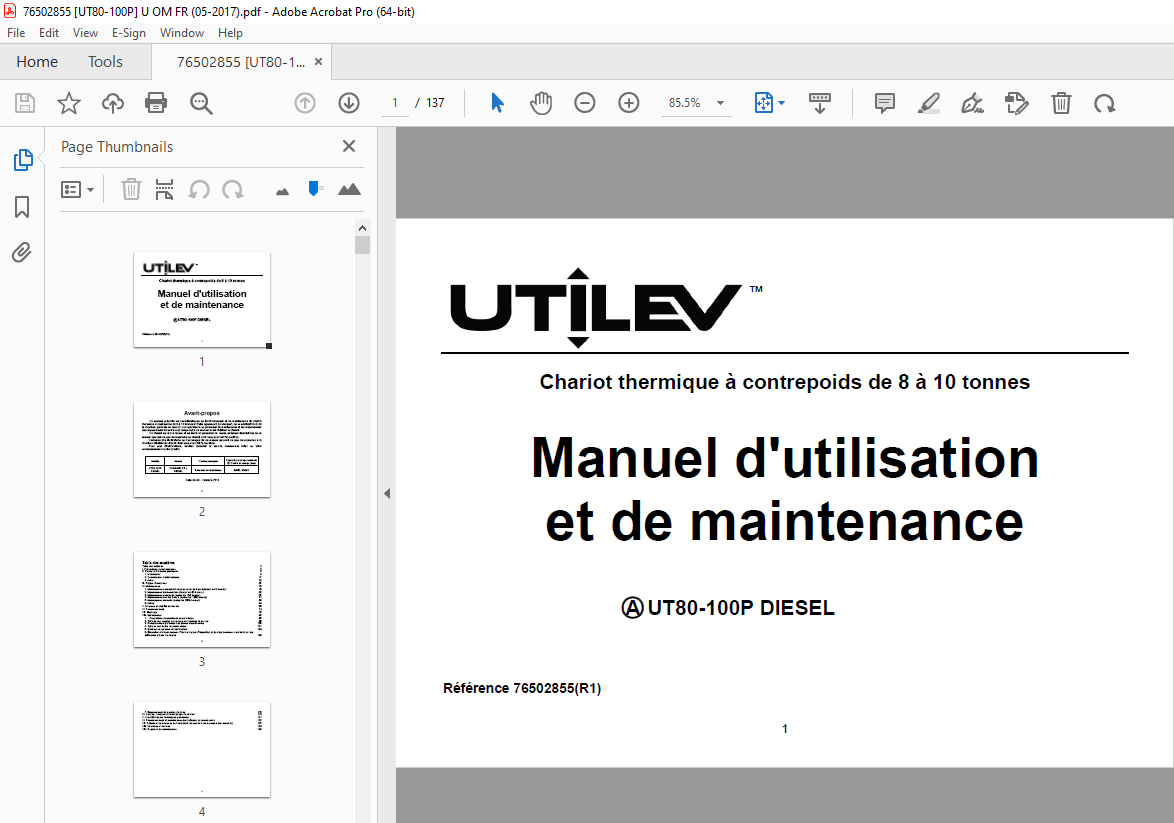This screenshot has height=823, width=1174.
Task: Go to previous page arrow
Action: (x=305, y=103)
